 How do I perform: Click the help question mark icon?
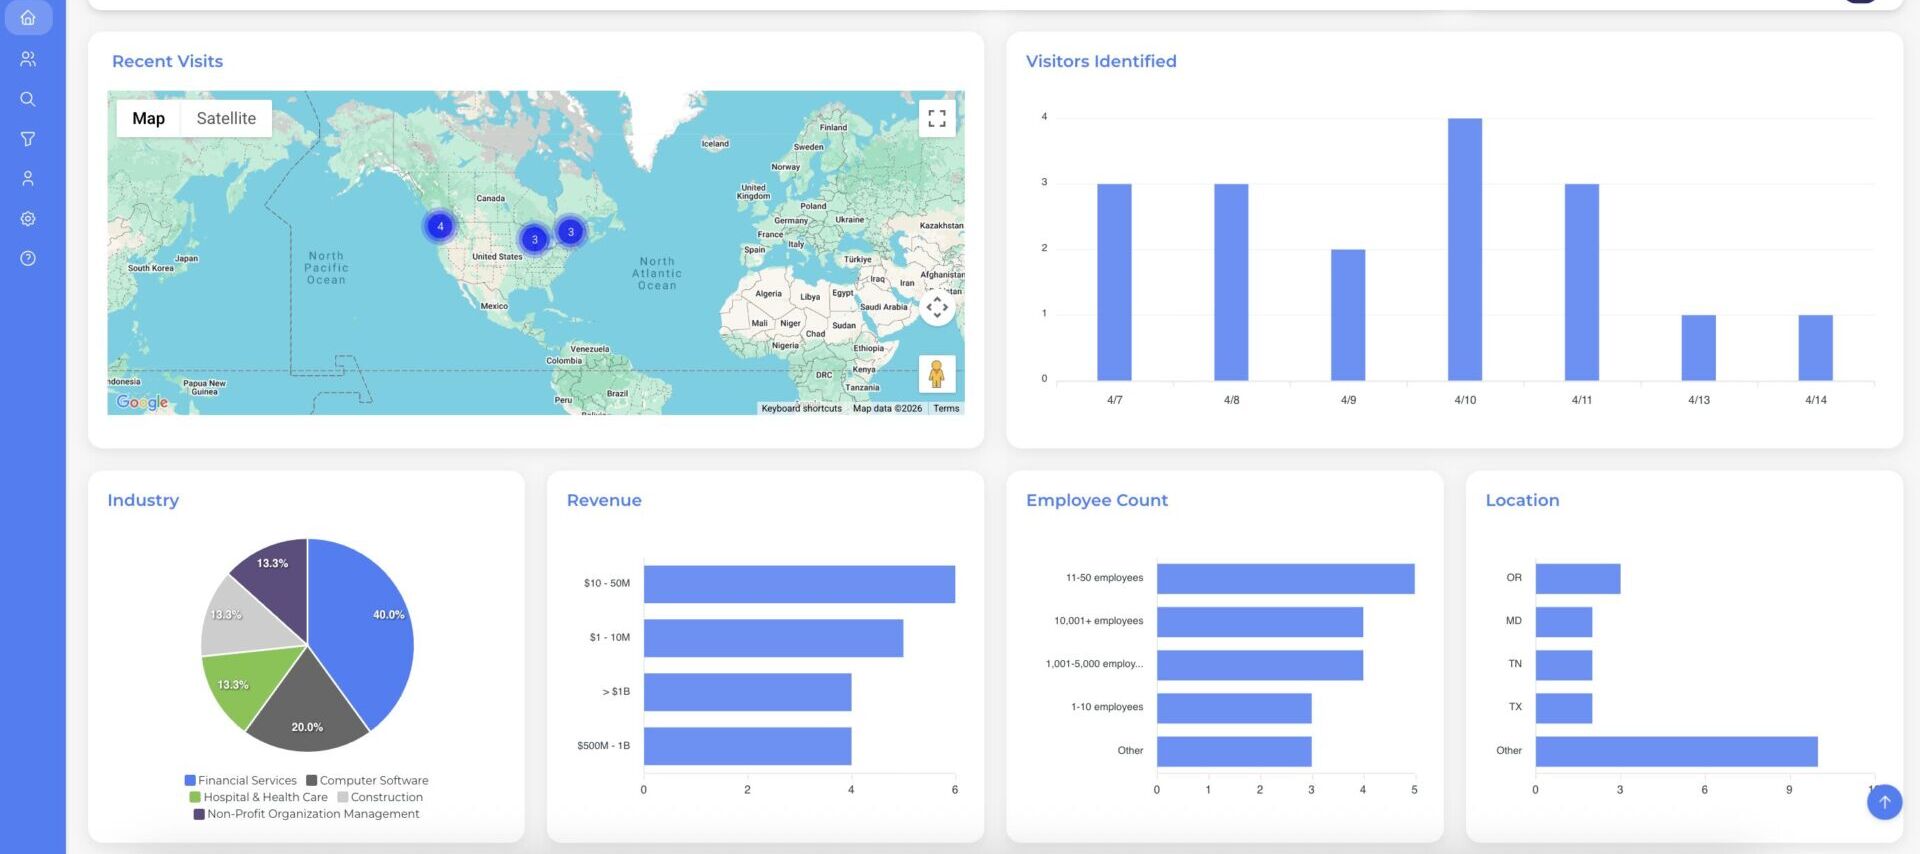coord(28,259)
